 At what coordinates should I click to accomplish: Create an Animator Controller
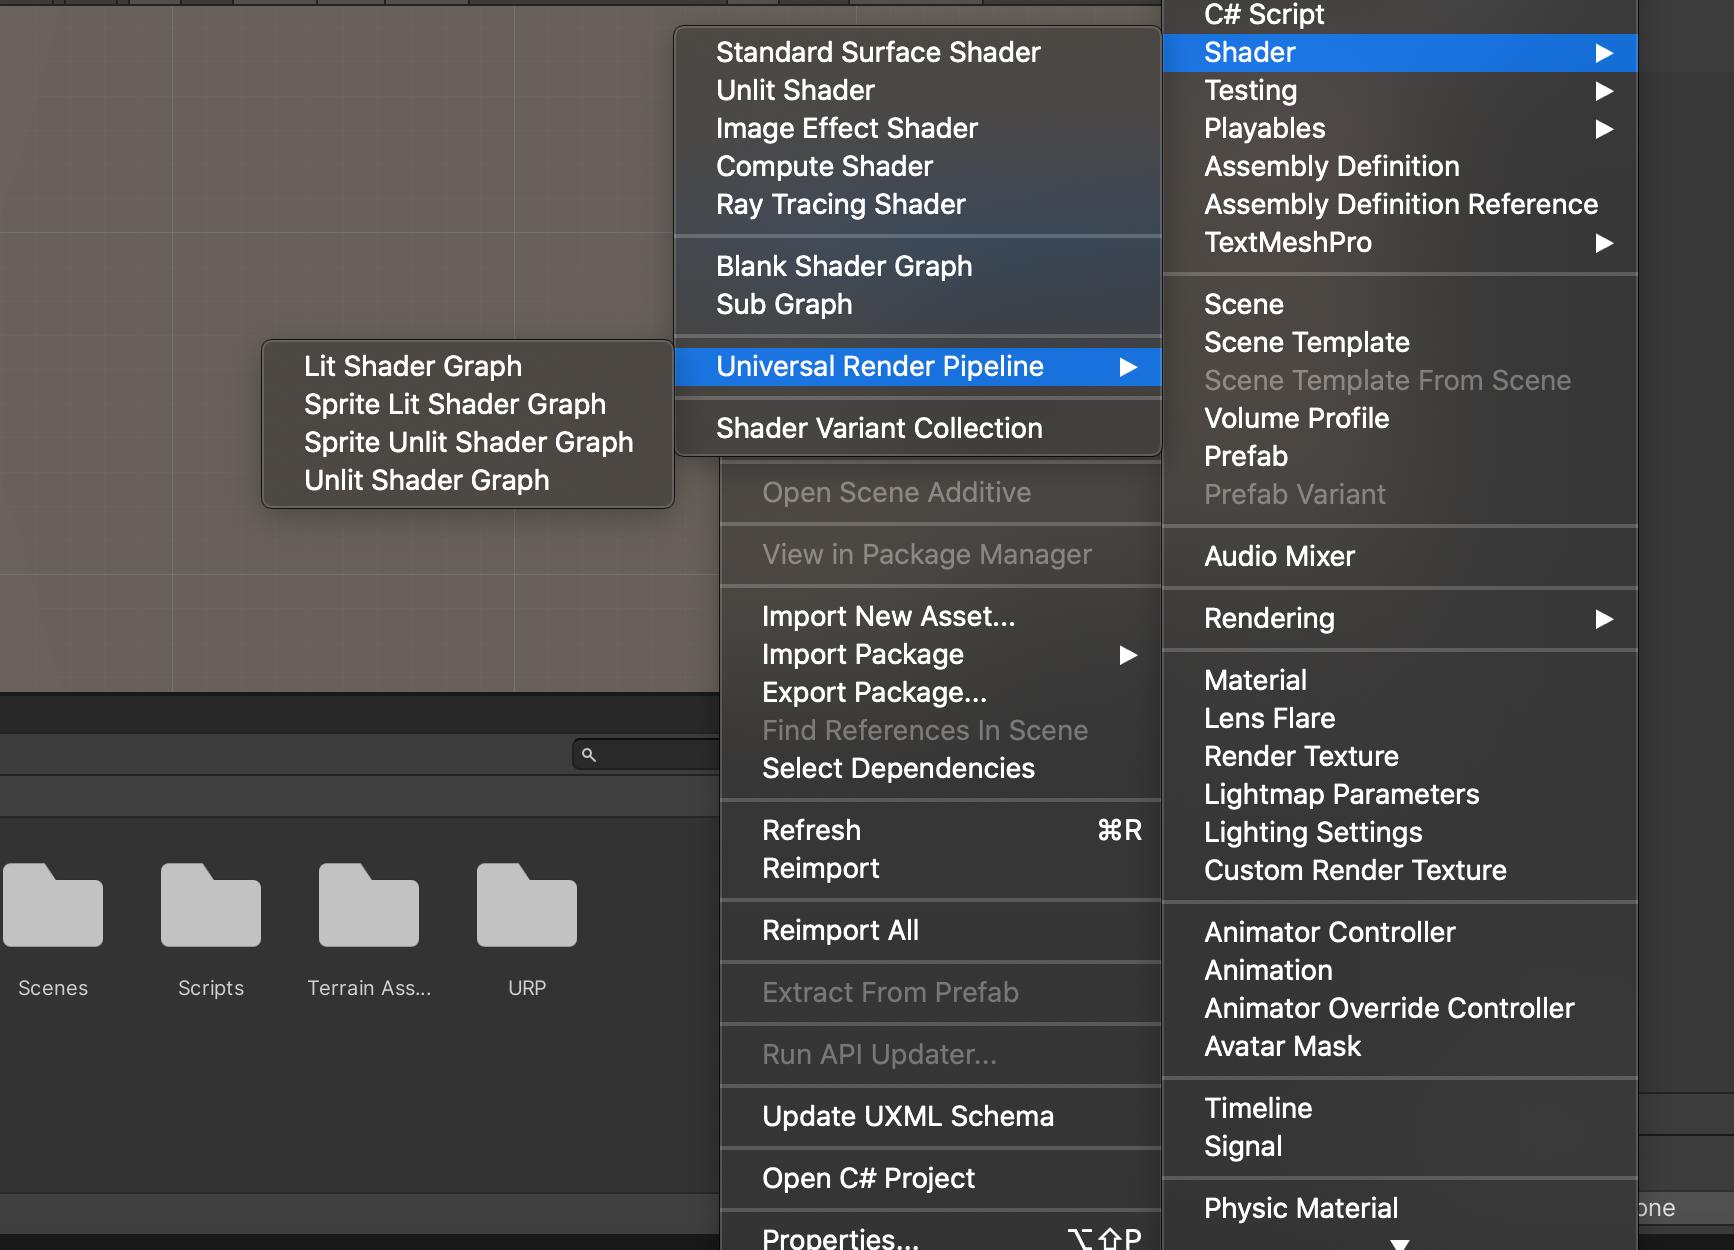pos(1400,933)
